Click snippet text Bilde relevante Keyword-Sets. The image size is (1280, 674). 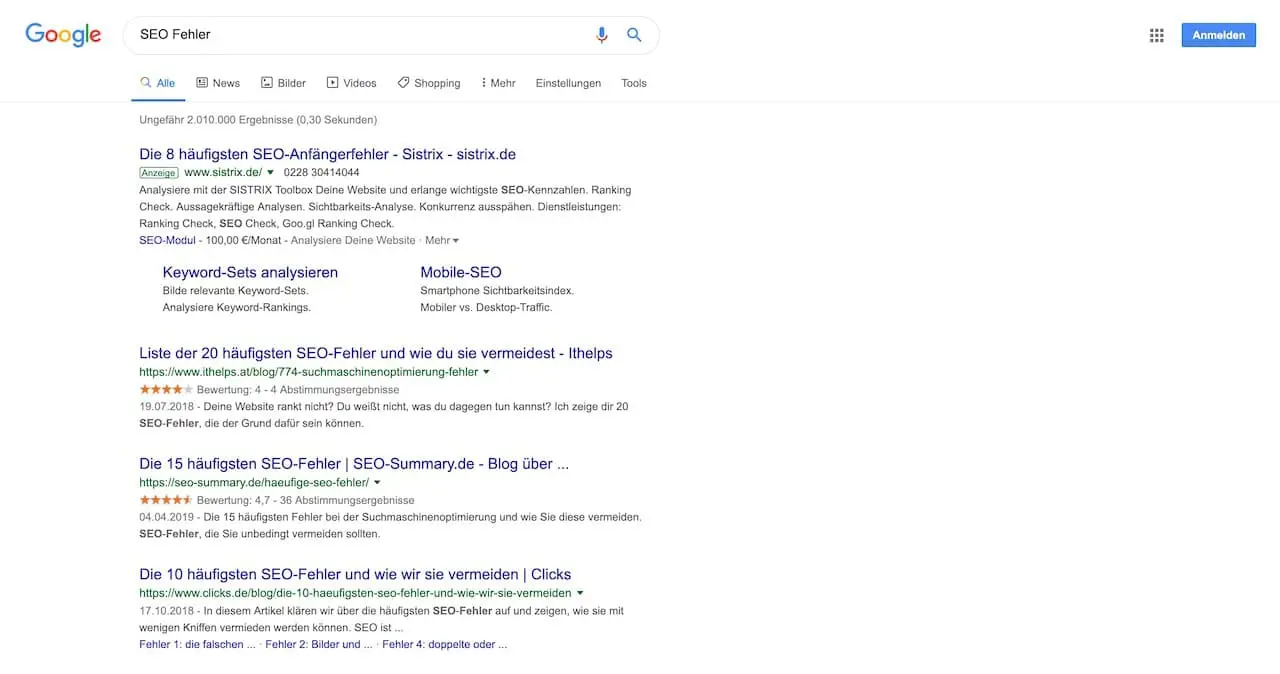point(235,290)
